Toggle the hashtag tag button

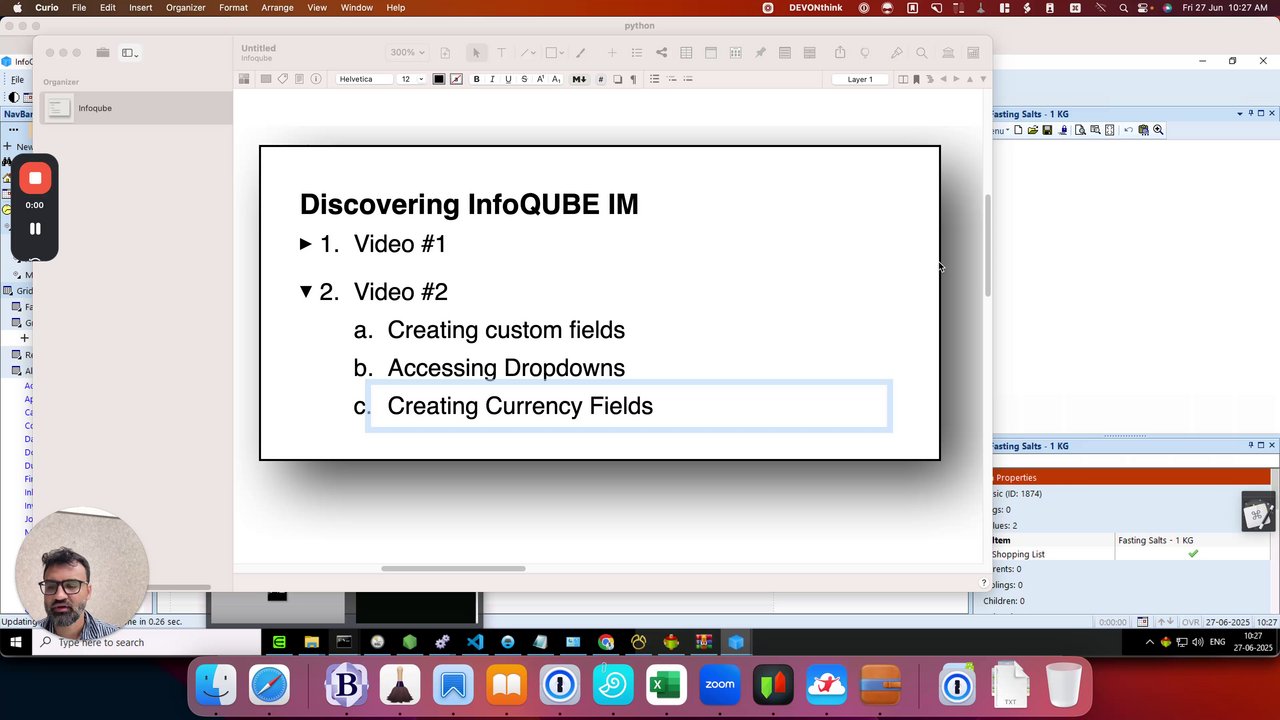pos(600,79)
